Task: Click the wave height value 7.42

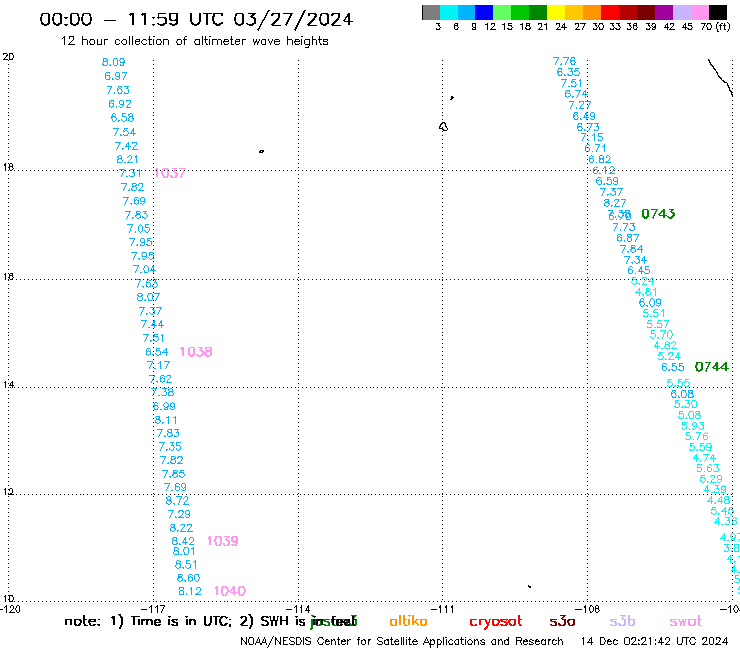Action: click(126, 146)
